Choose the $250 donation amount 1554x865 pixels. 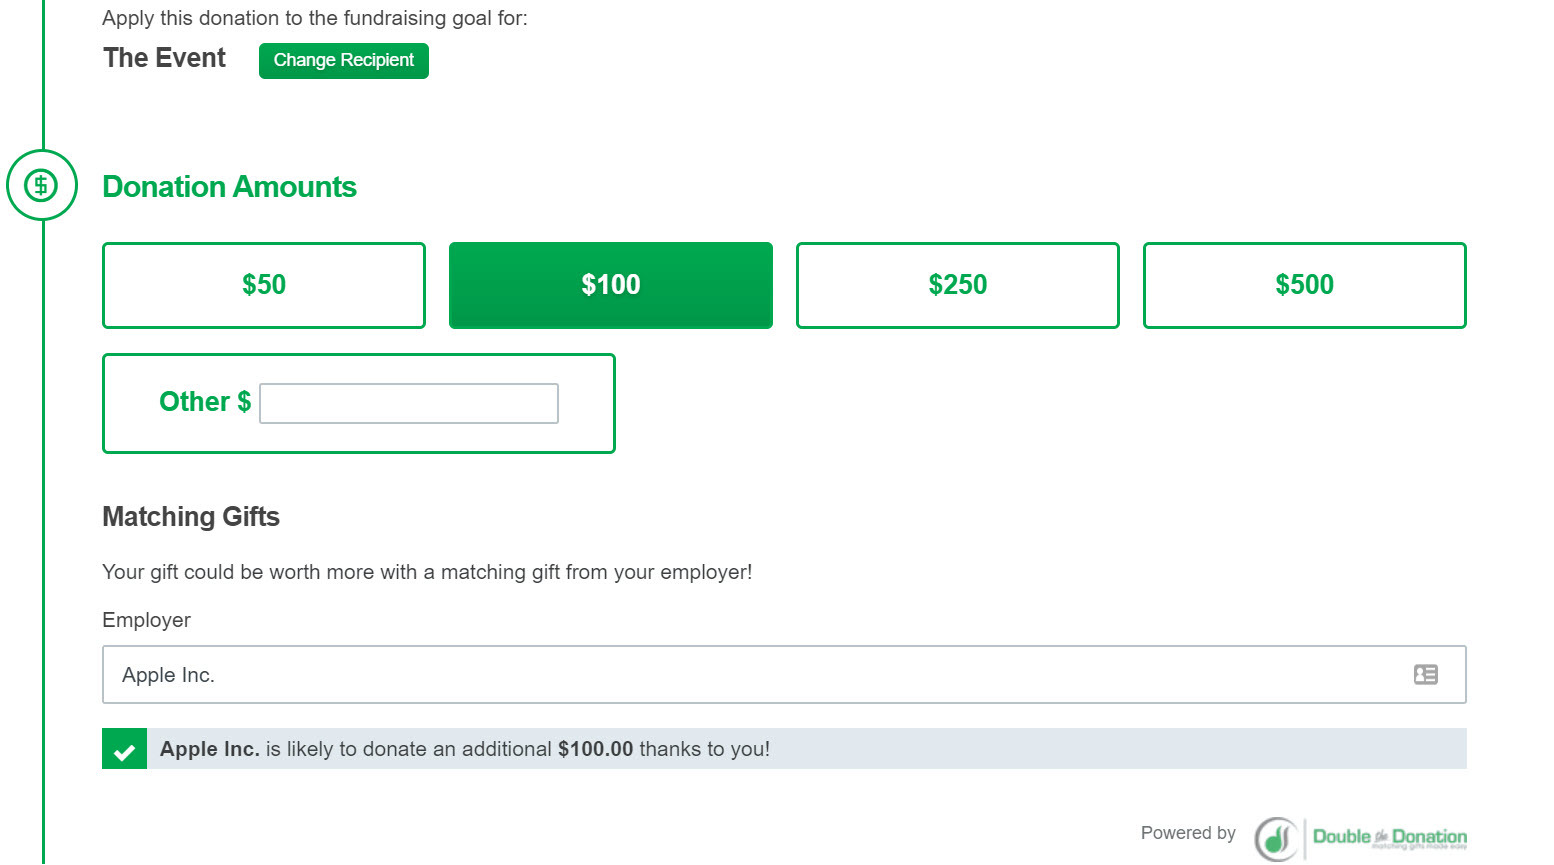(x=958, y=285)
